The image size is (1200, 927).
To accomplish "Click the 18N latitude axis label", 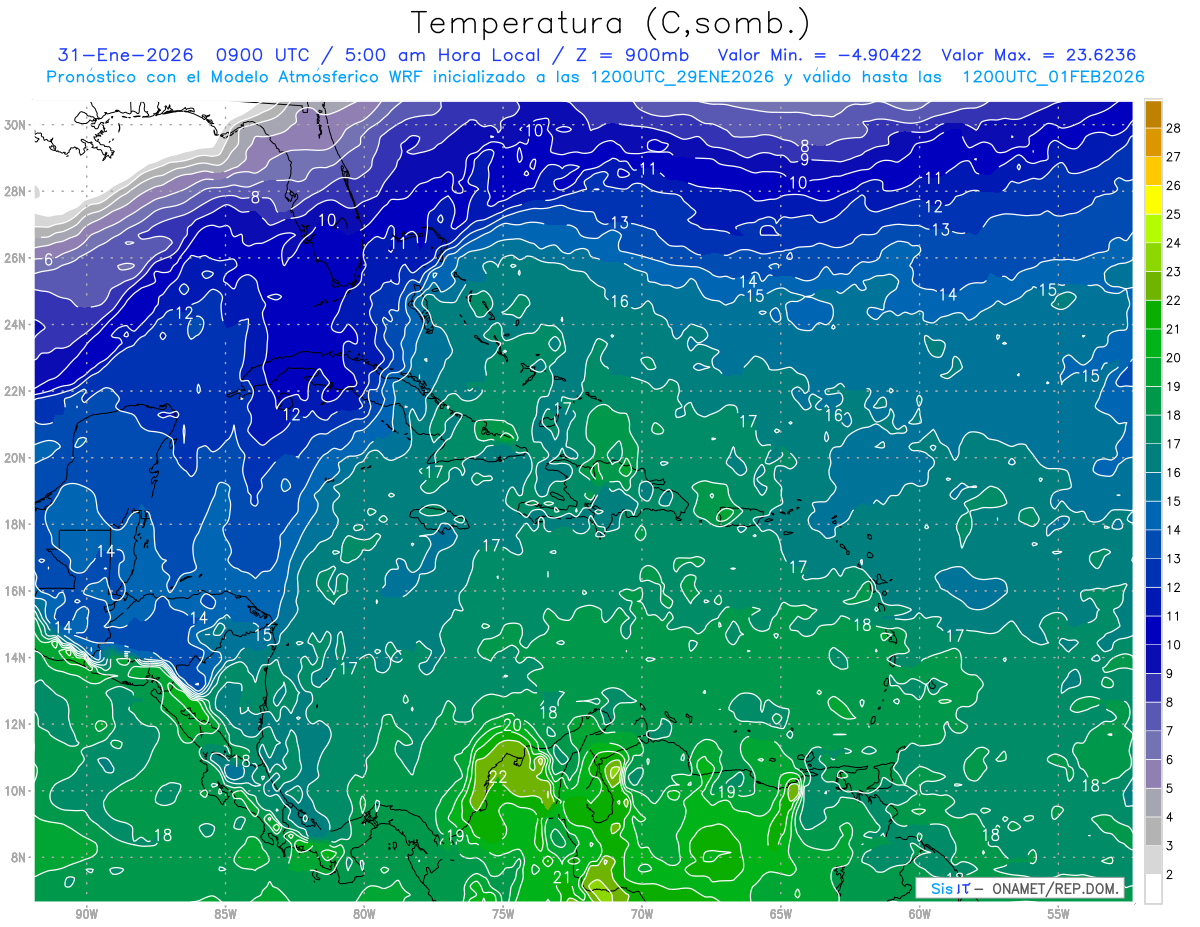I will pyautogui.click(x=16, y=524).
